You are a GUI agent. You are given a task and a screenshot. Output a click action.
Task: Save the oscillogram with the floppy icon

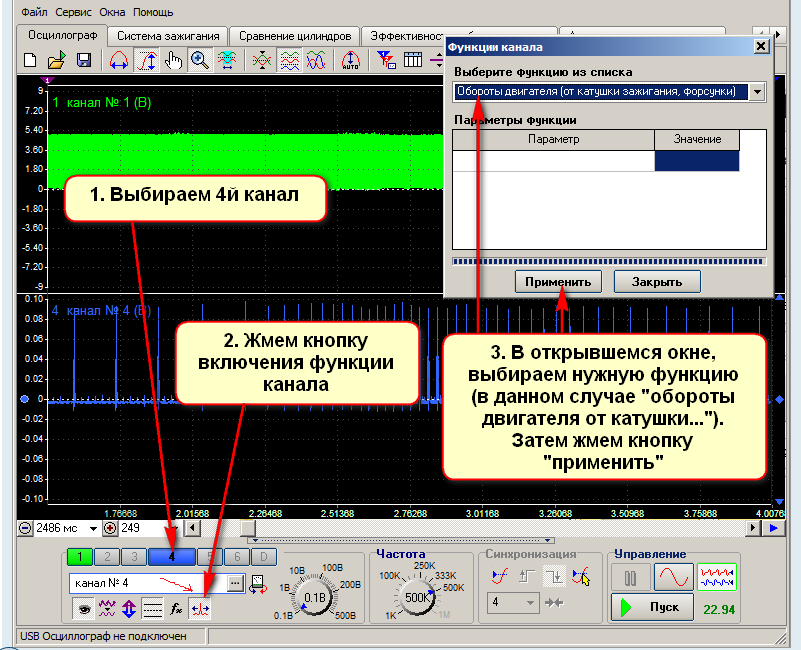(x=83, y=60)
